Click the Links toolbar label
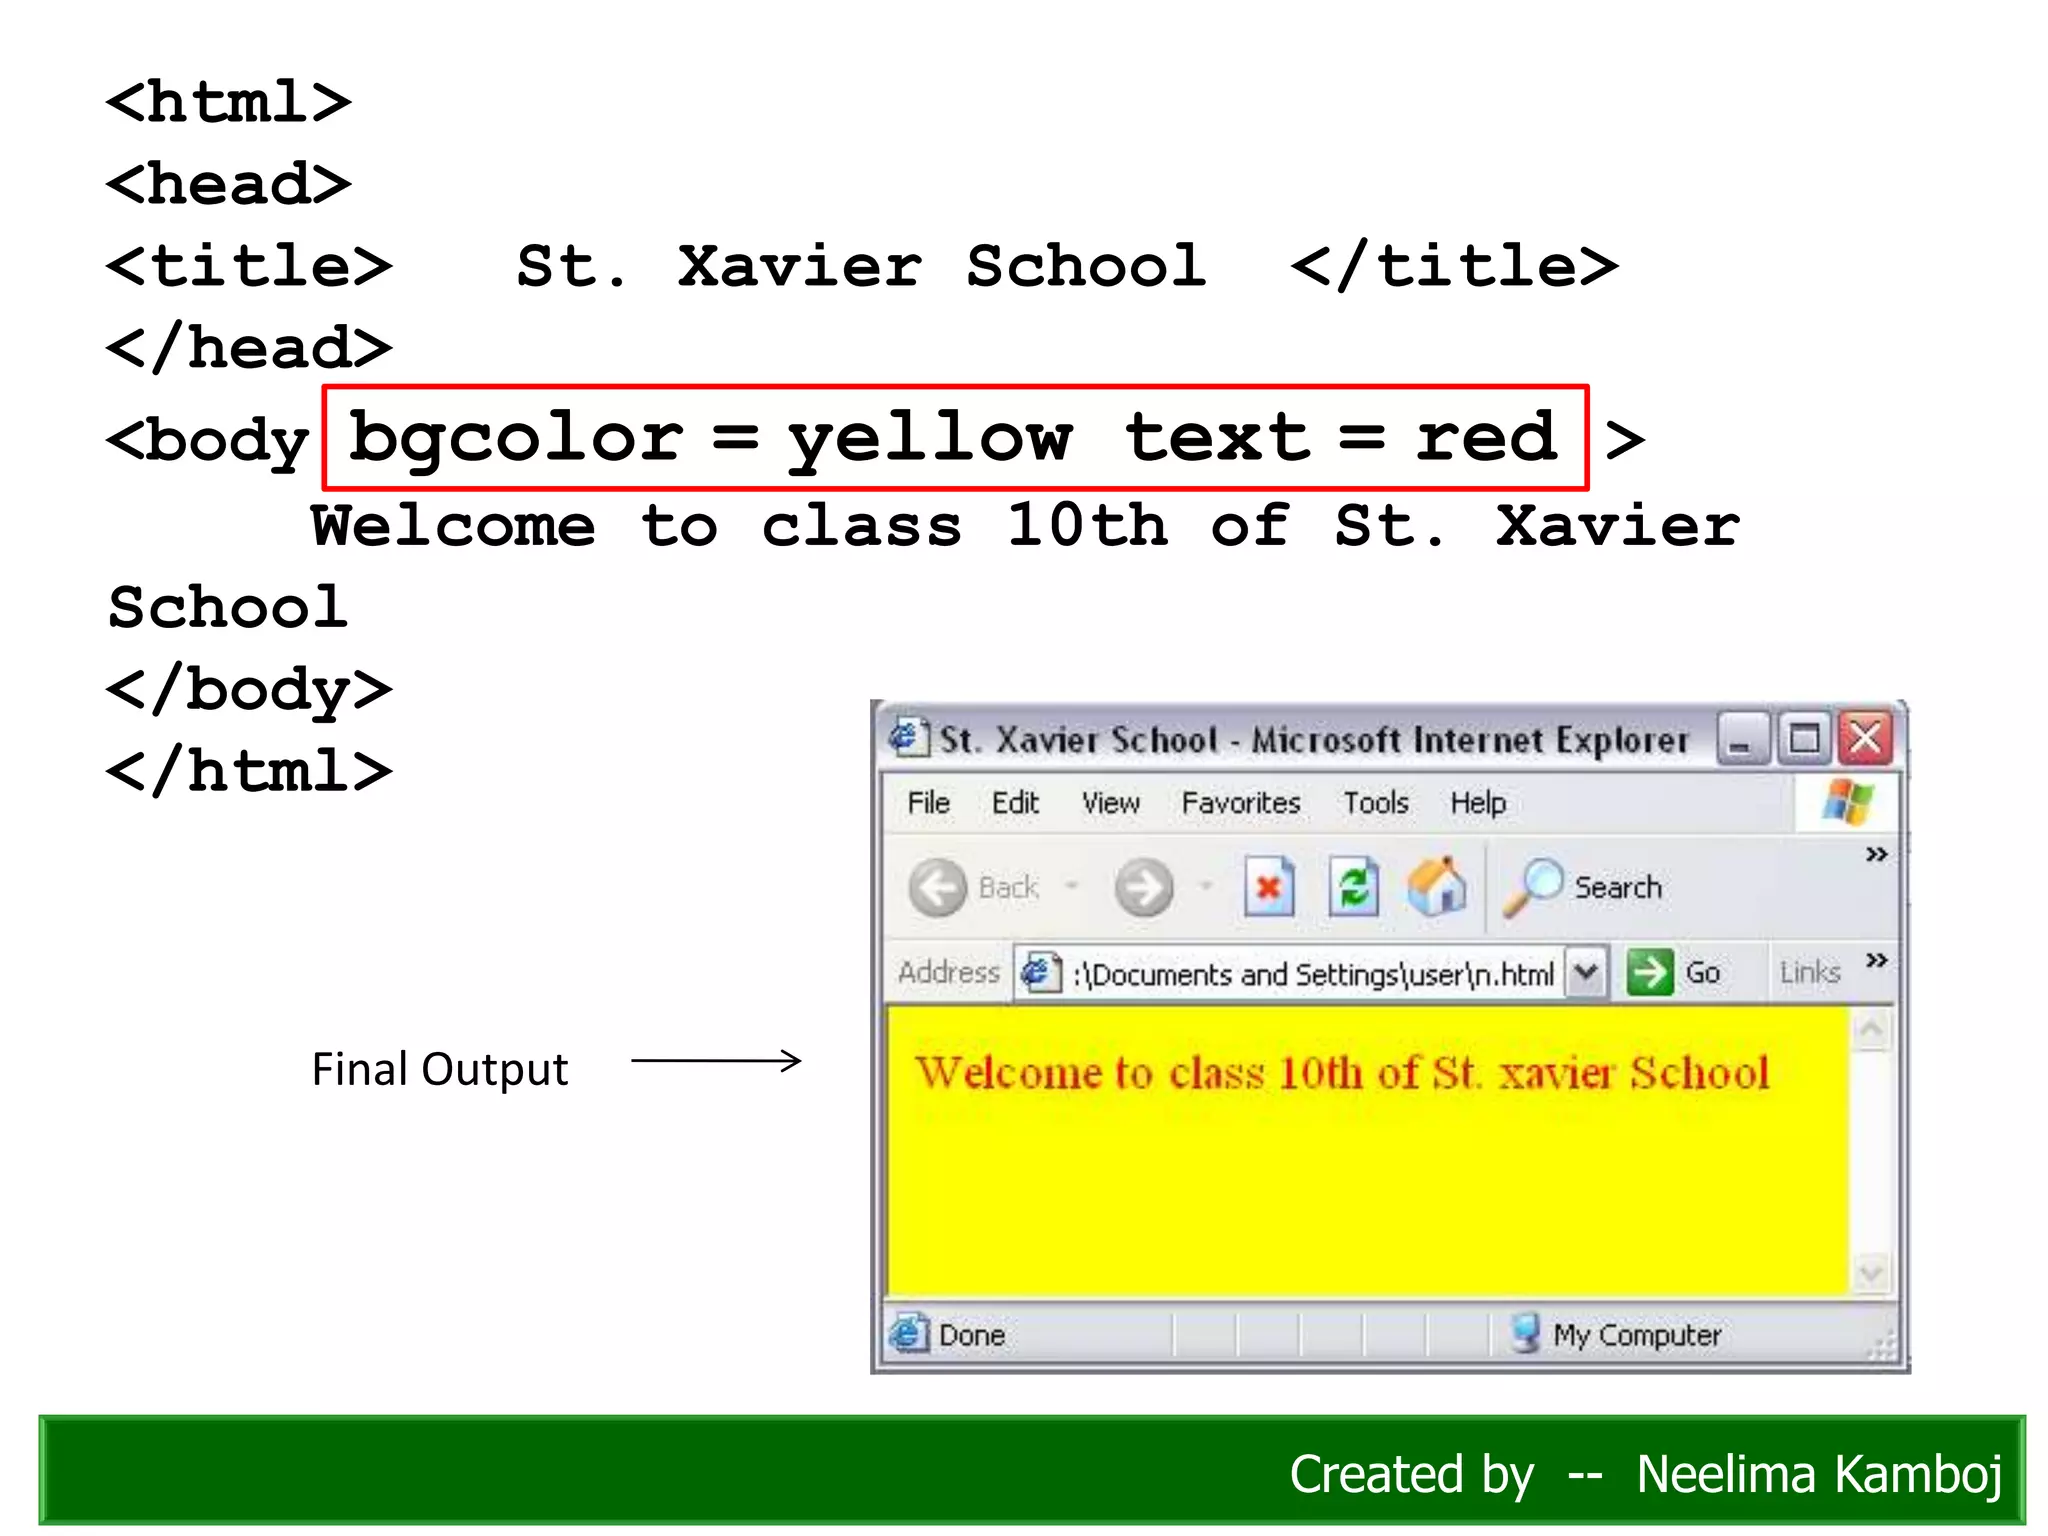 click(x=1810, y=972)
